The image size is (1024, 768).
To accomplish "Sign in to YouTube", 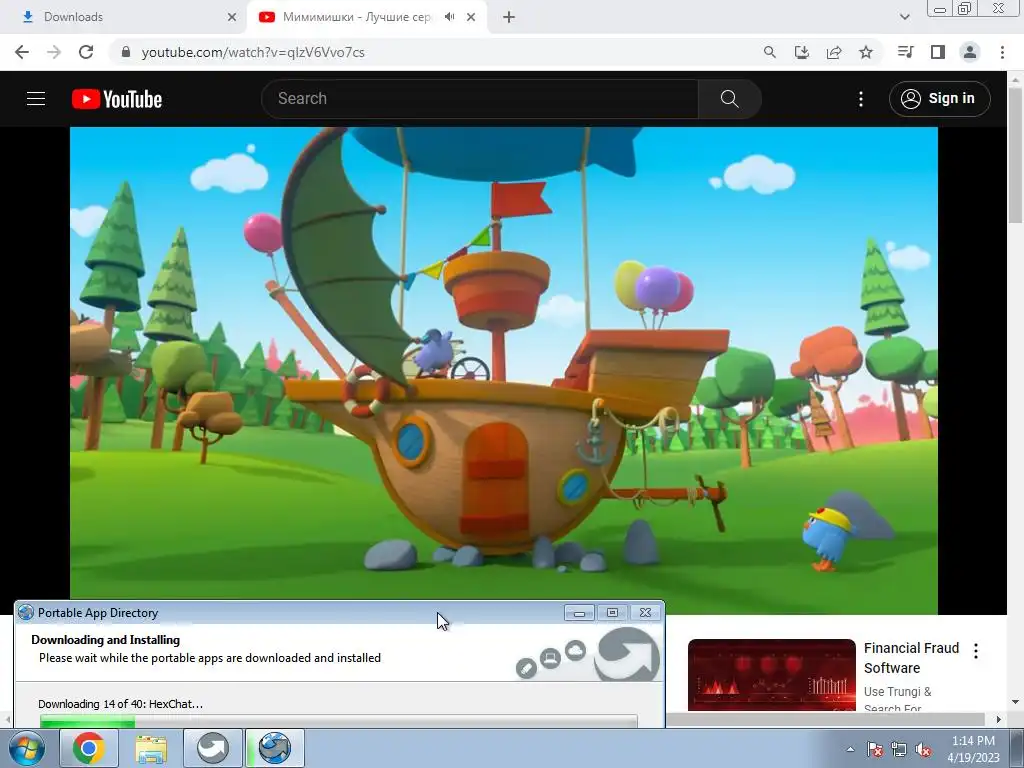I will click(x=939, y=99).
